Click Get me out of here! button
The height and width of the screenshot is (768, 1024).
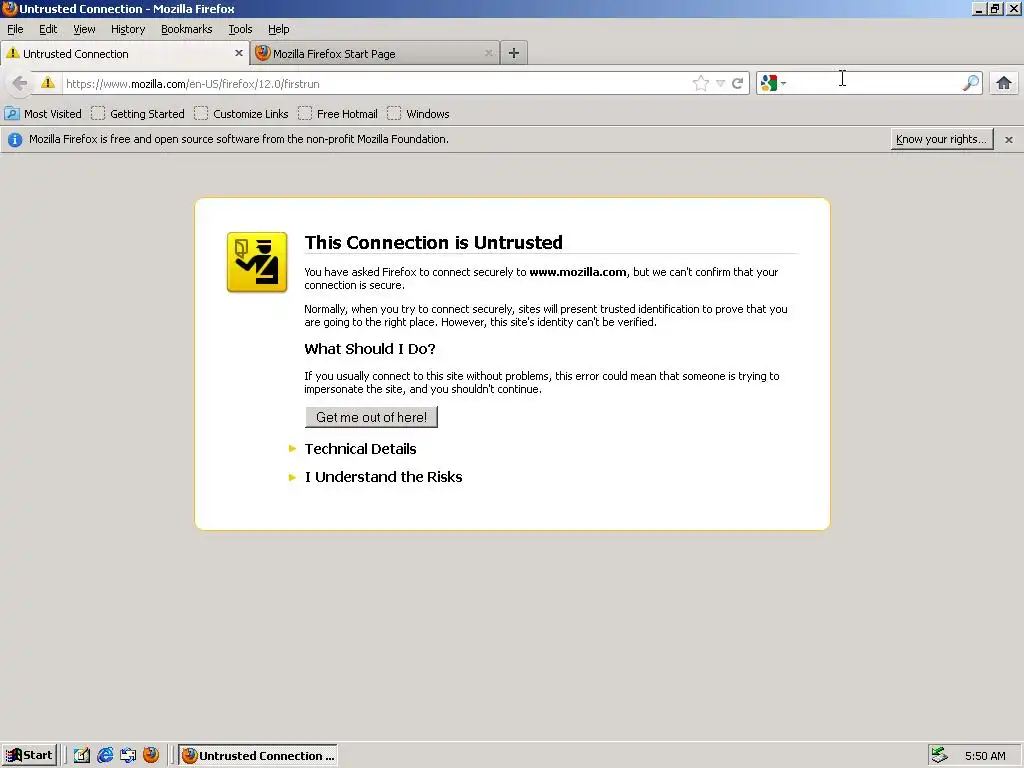tap(372, 417)
